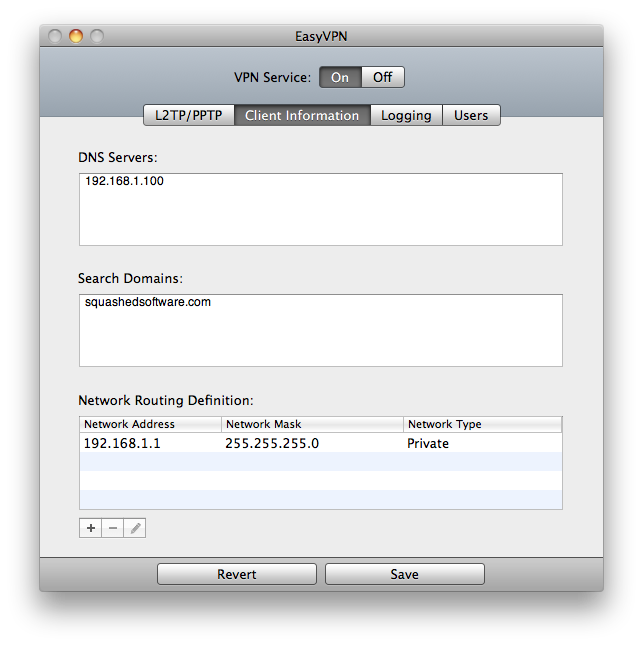Go to the Users tab
Viewport: 643px width, 646px height.
point(471,115)
